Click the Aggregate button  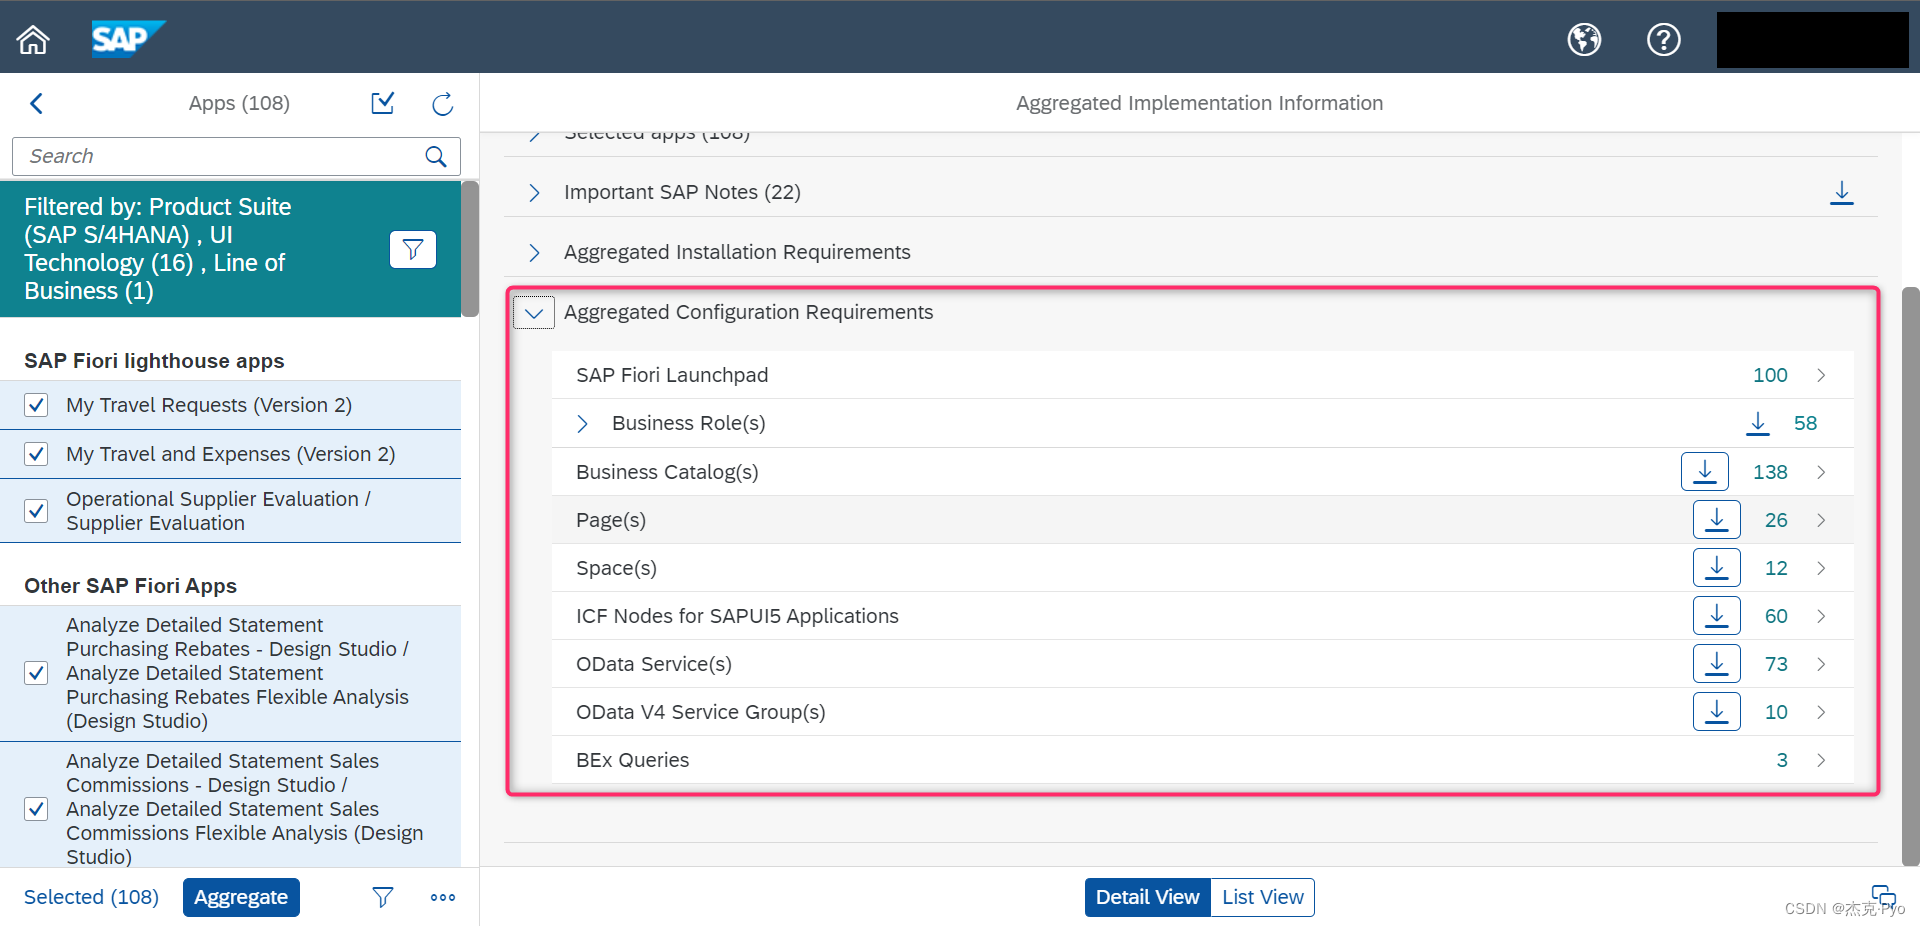[x=241, y=897]
